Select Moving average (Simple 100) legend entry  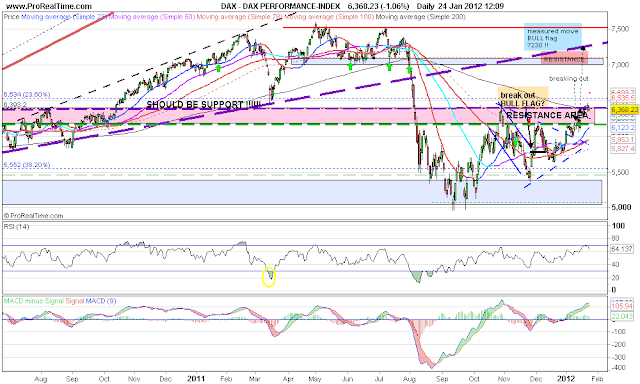(x=329, y=17)
